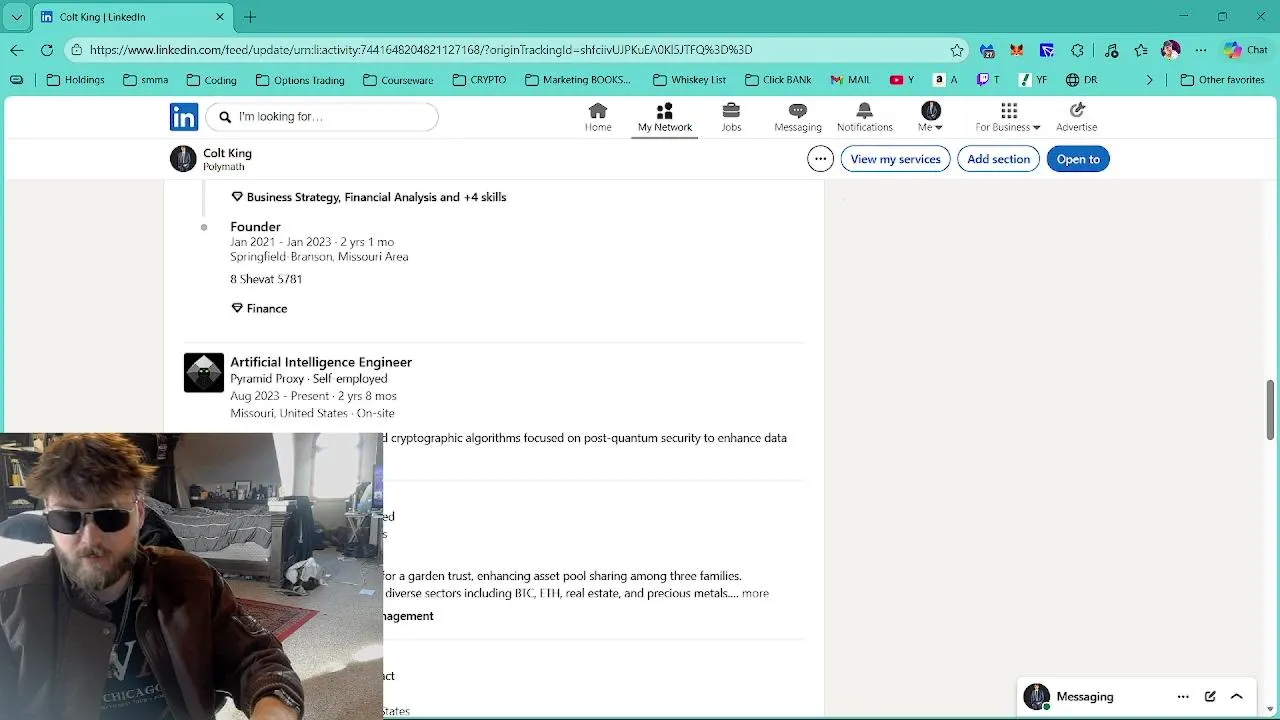Open the tab search dropdown arrow
1280x720 pixels.
16,17
